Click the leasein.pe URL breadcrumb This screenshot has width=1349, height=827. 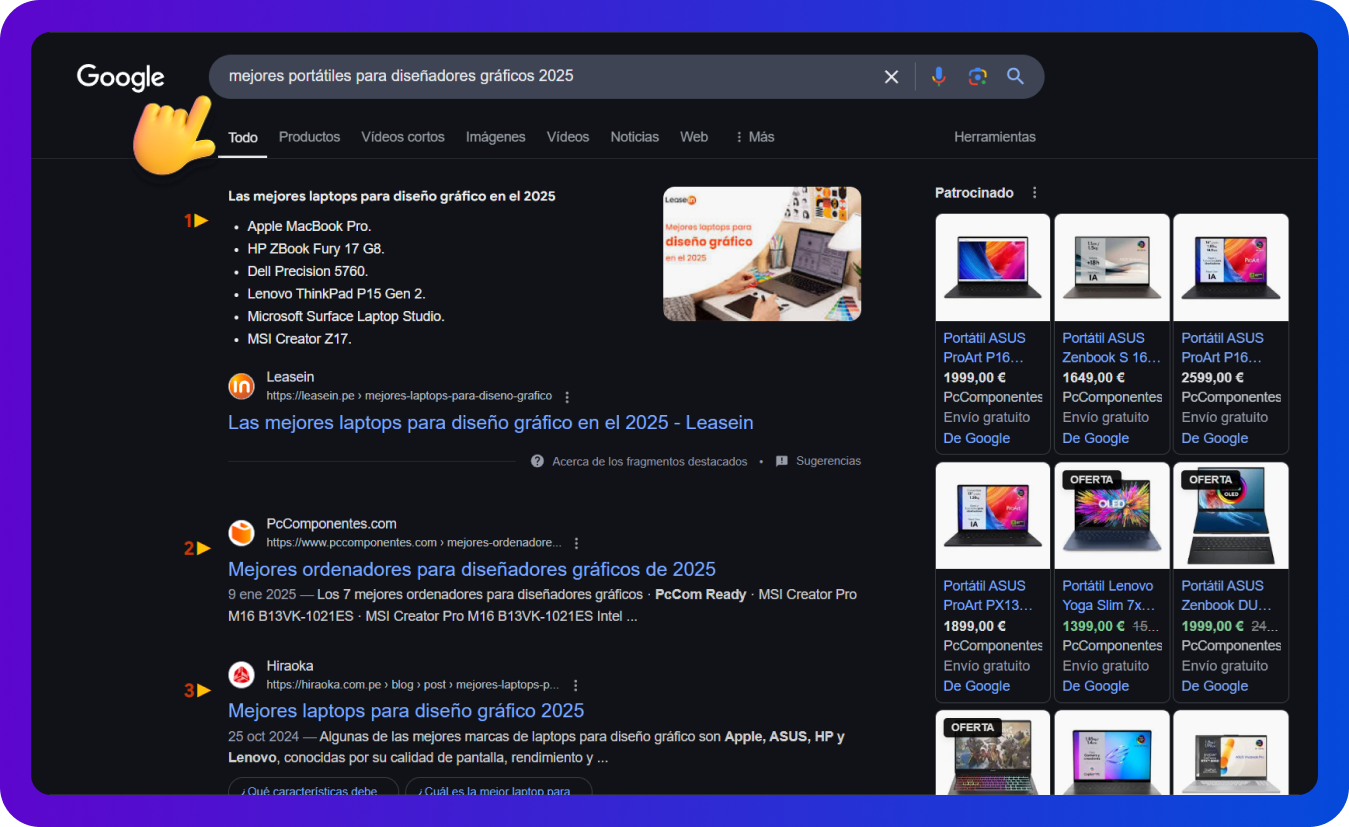[x=409, y=397]
